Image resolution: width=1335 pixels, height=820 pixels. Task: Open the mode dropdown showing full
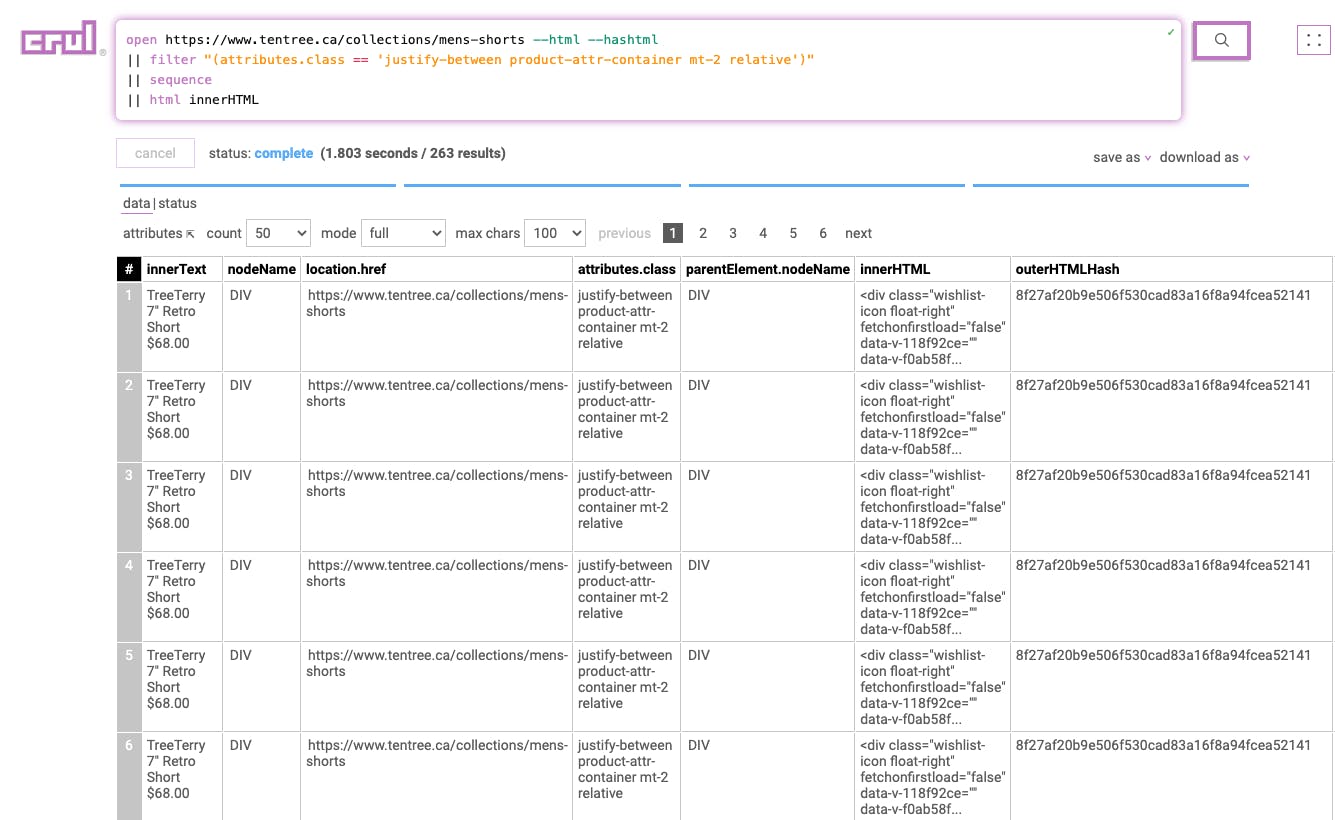pos(403,233)
